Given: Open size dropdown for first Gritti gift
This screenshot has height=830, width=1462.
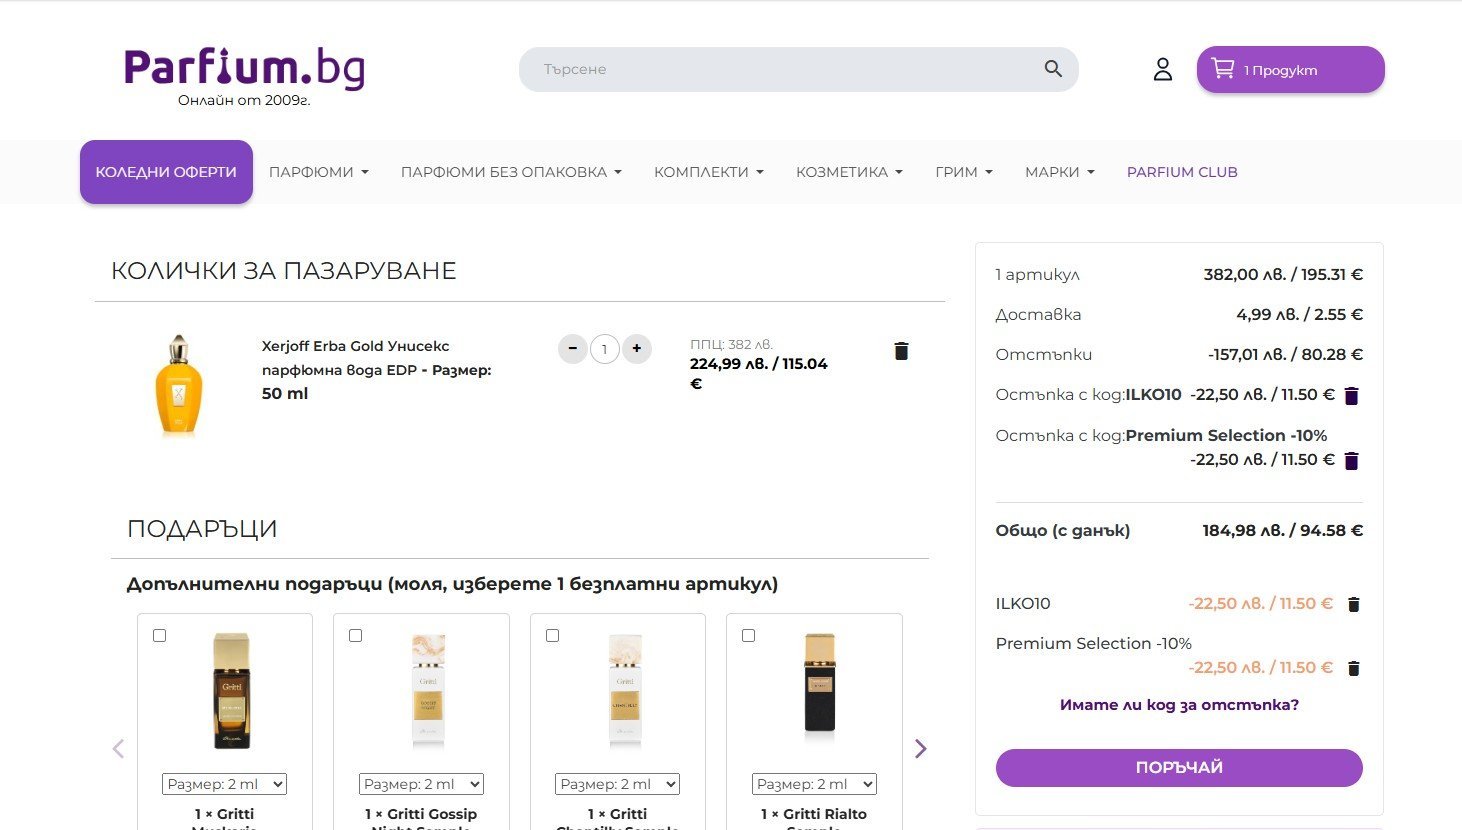Looking at the screenshot, I should [x=224, y=784].
